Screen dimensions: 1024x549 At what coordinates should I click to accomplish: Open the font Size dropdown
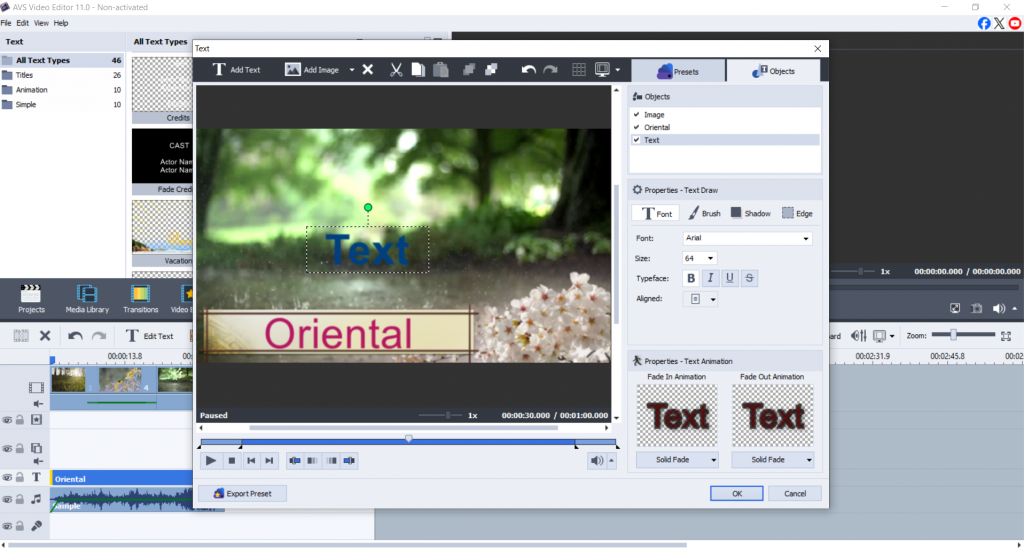(x=700, y=258)
